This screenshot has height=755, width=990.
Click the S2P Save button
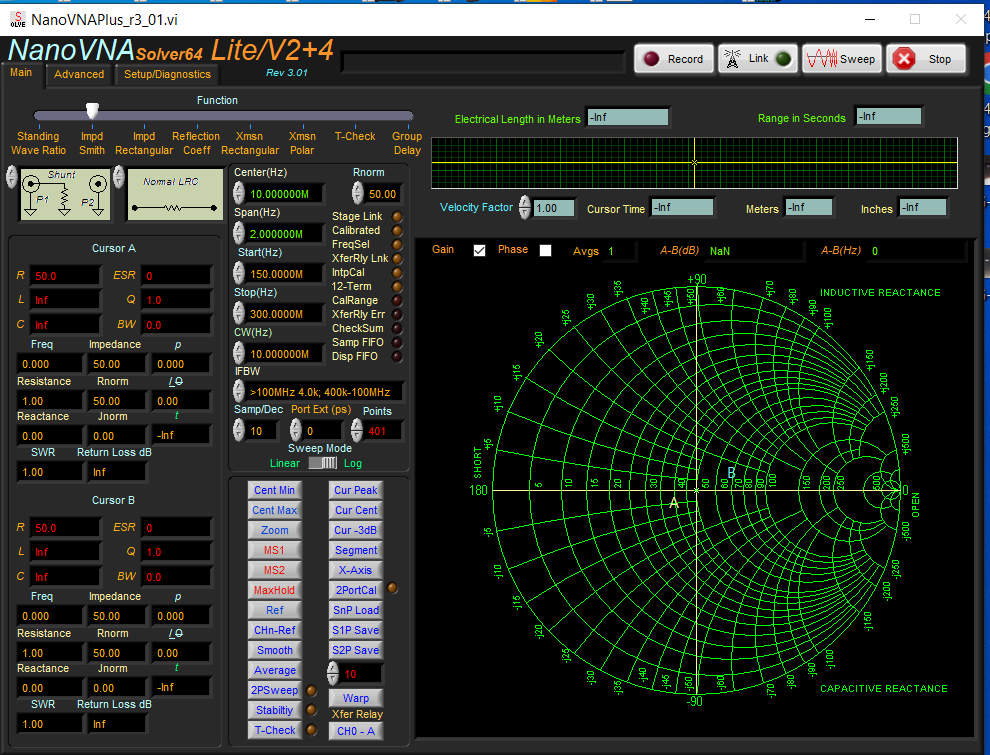tap(356, 650)
